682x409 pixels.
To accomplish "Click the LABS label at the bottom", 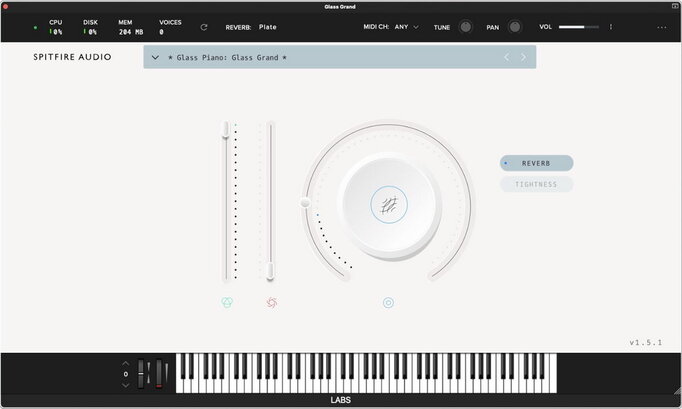I will [x=341, y=400].
